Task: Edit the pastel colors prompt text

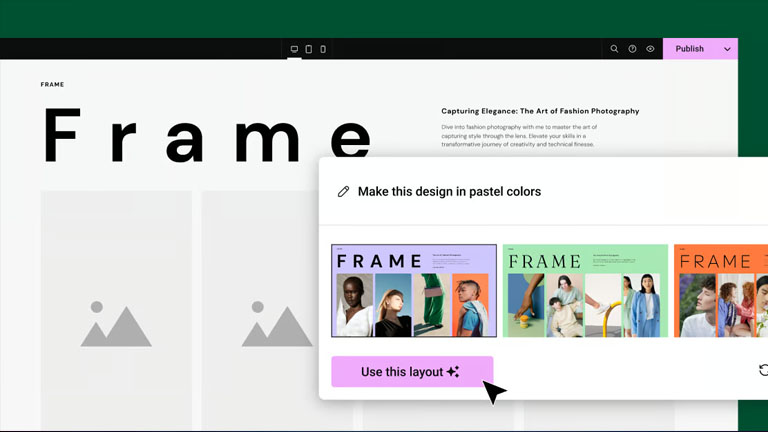Action: coord(449,192)
